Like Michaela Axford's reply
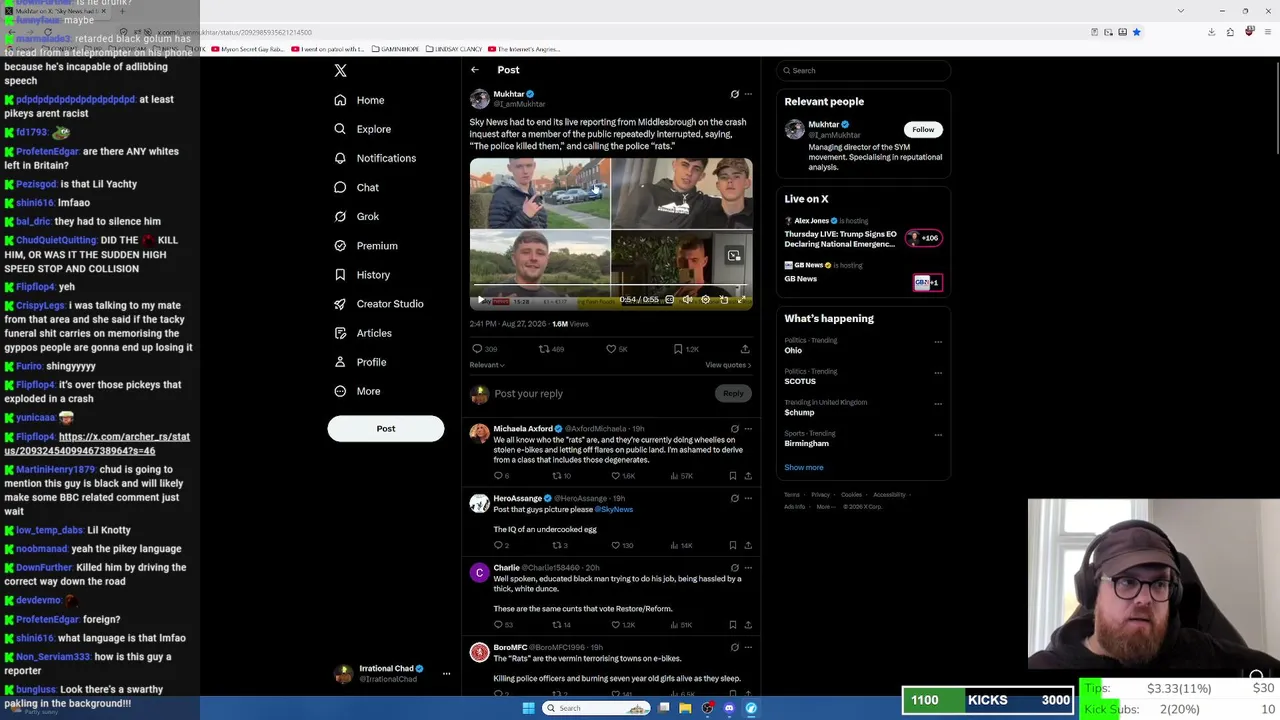The image size is (1280, 720). (616, 476)
